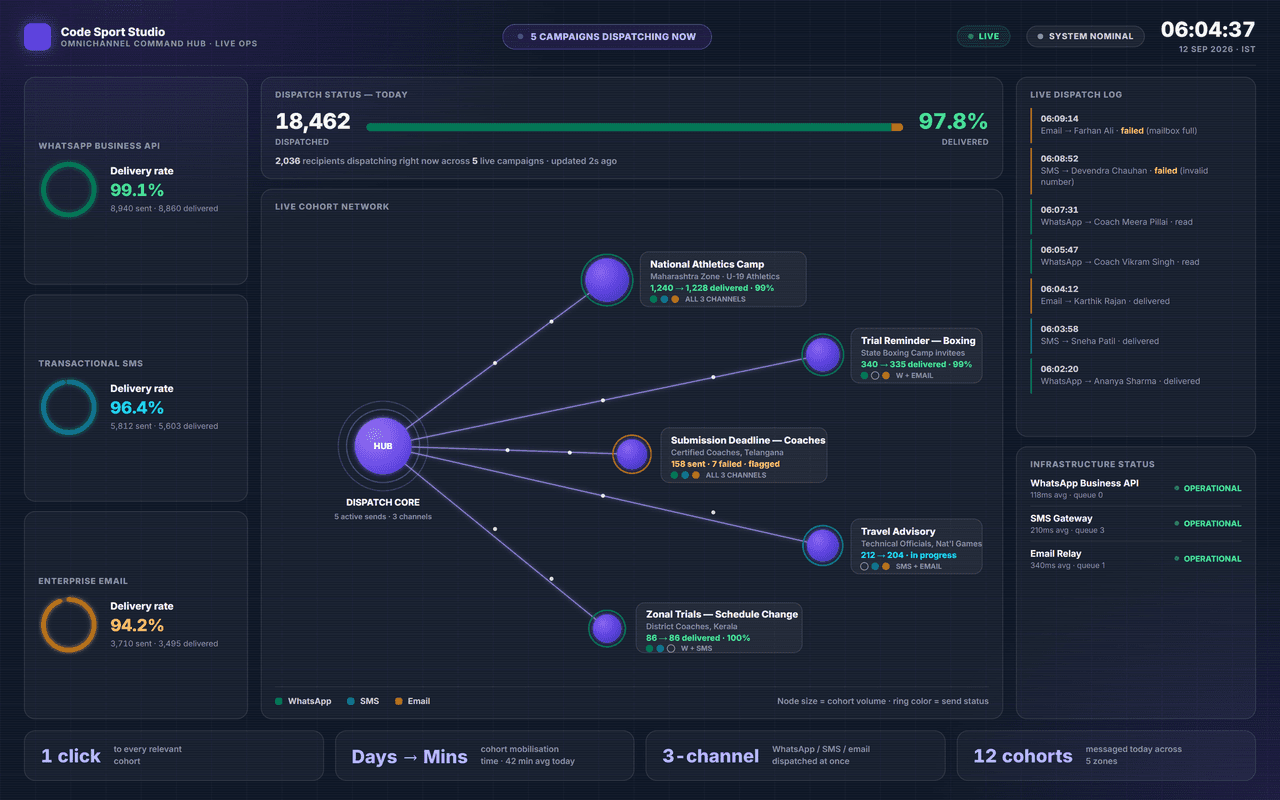Click the Transactional SMS delivery ring gauge

click(x=68, y=407)
